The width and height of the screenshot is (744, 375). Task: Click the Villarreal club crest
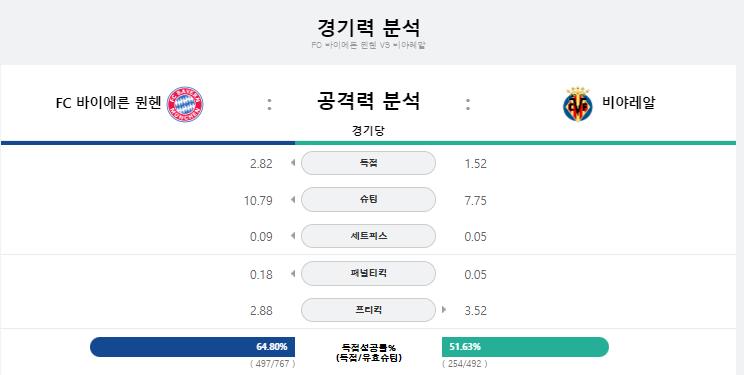(577, 104)
